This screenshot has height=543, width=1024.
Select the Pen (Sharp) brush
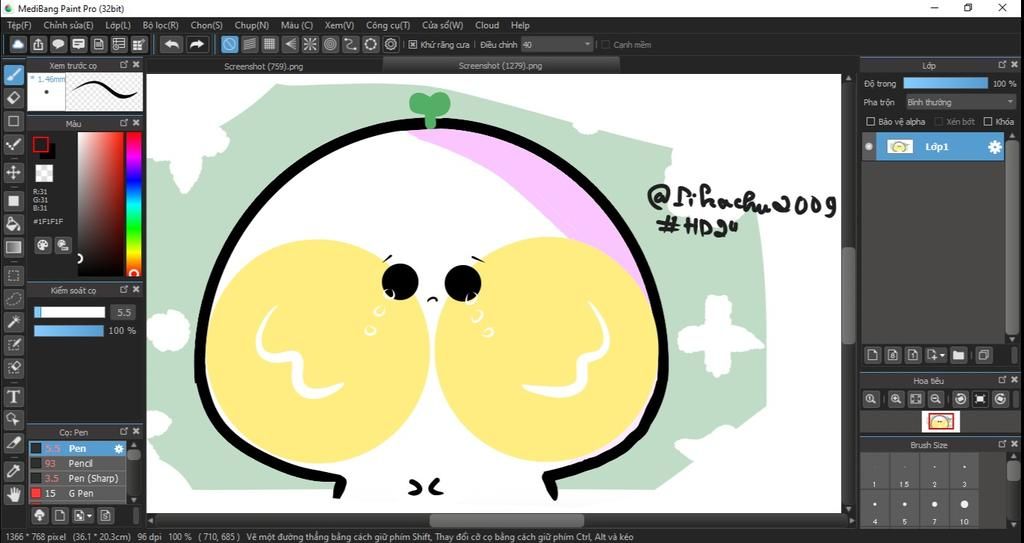coord(77,478)
